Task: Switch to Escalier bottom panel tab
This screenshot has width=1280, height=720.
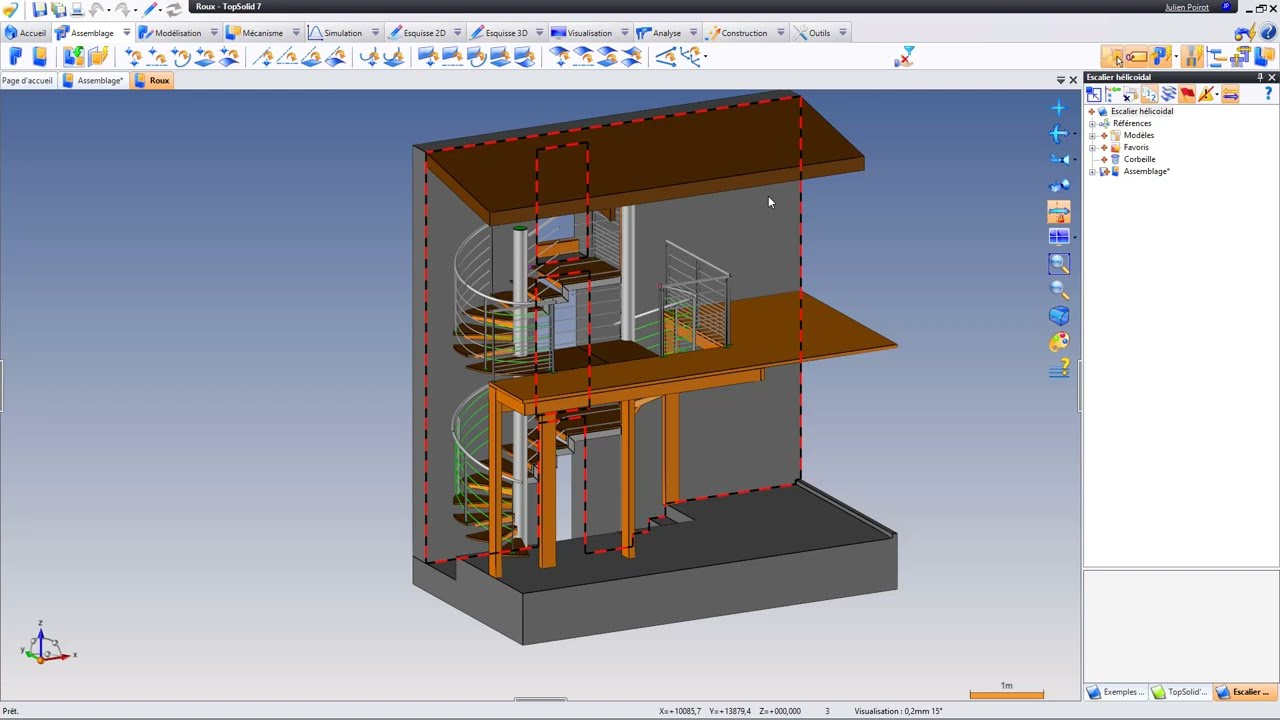Action: click(1245, 692)
